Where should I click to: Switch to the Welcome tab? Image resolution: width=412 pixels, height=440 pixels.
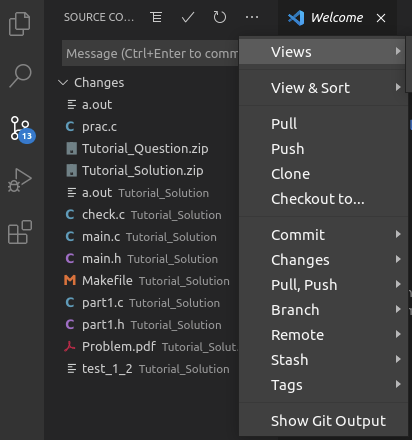pyautogui.click(x=337, y=17)
